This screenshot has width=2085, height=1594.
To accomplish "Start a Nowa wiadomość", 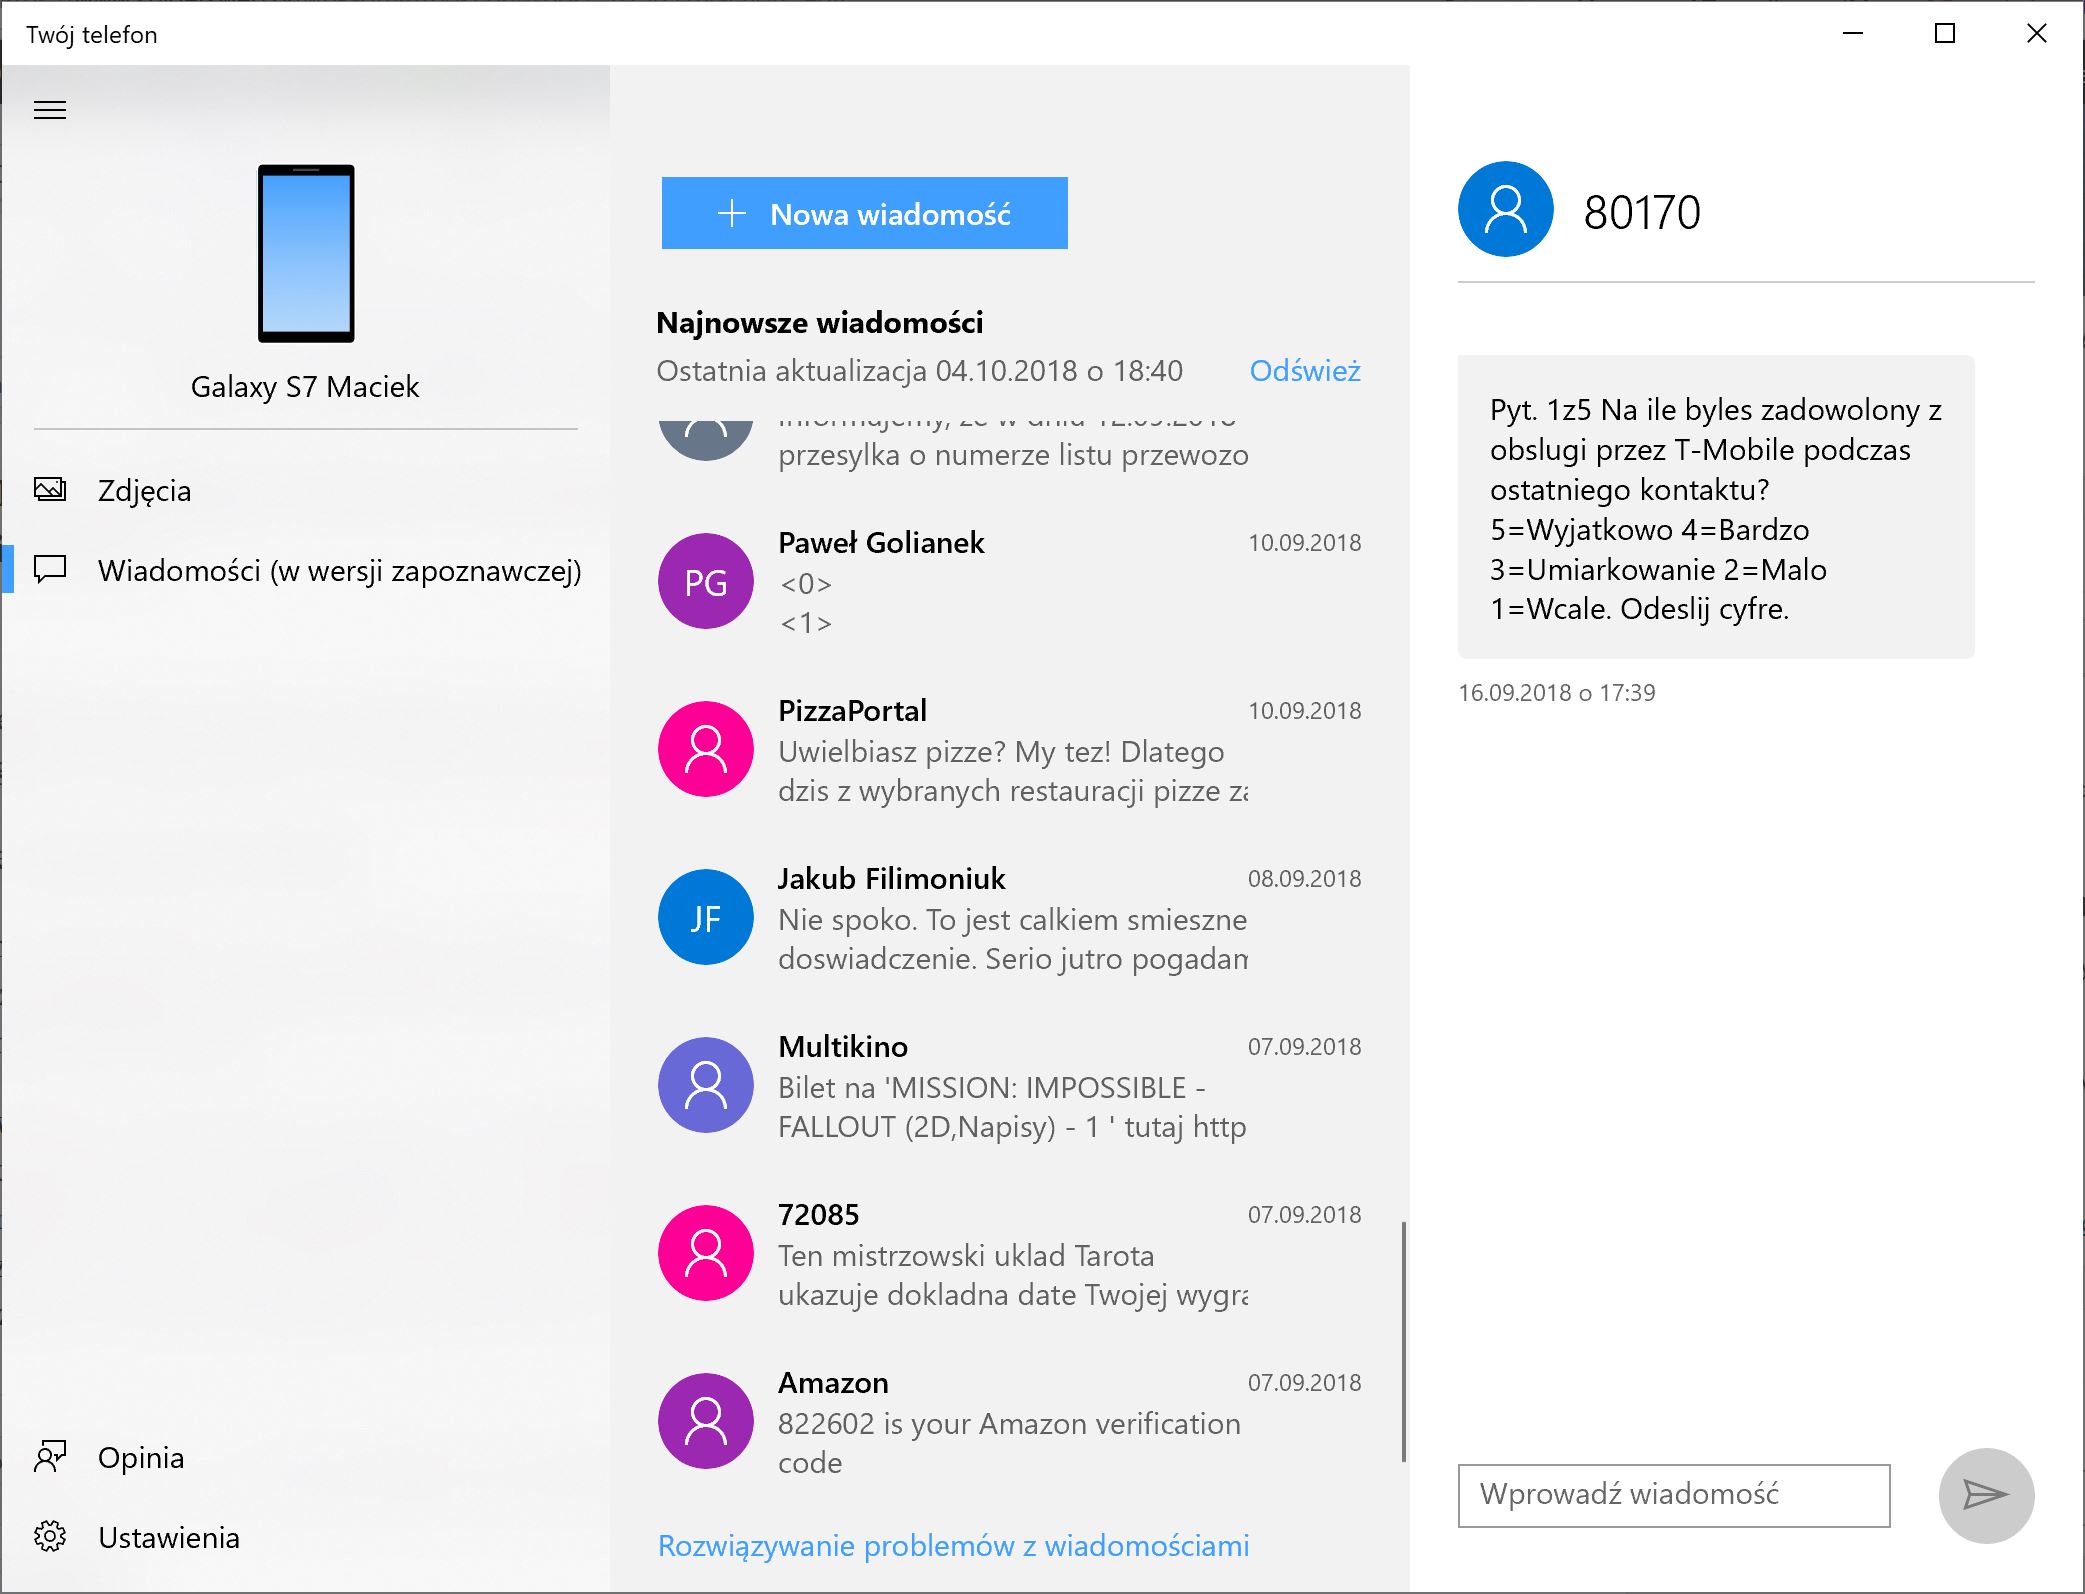I will 864,213.
